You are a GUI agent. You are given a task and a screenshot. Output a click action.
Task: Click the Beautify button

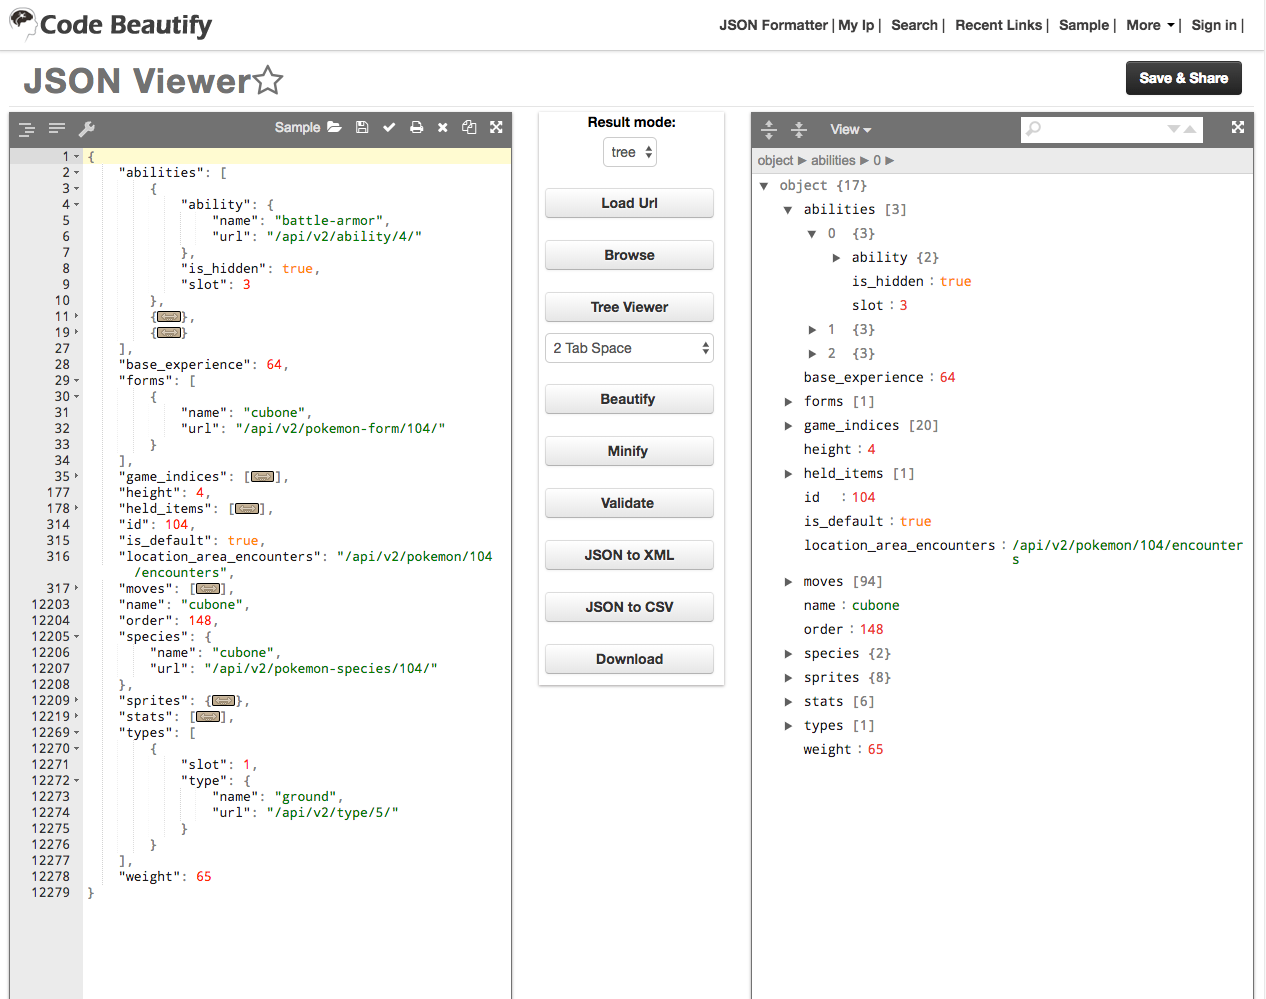pyautogui.click(x=629, y=399)
